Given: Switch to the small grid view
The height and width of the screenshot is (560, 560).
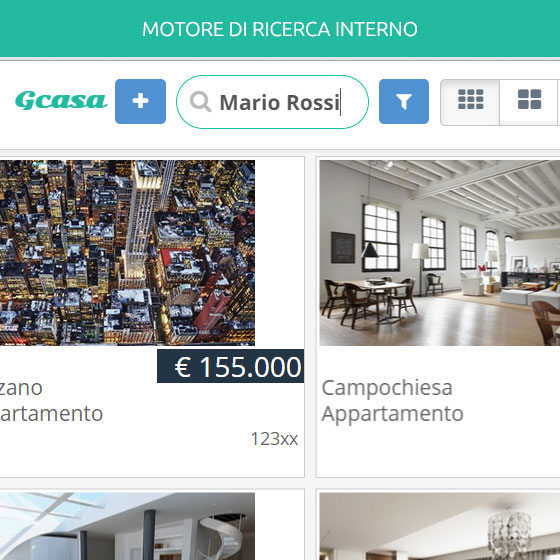Looking at the screenshot, I should (470, 102).
